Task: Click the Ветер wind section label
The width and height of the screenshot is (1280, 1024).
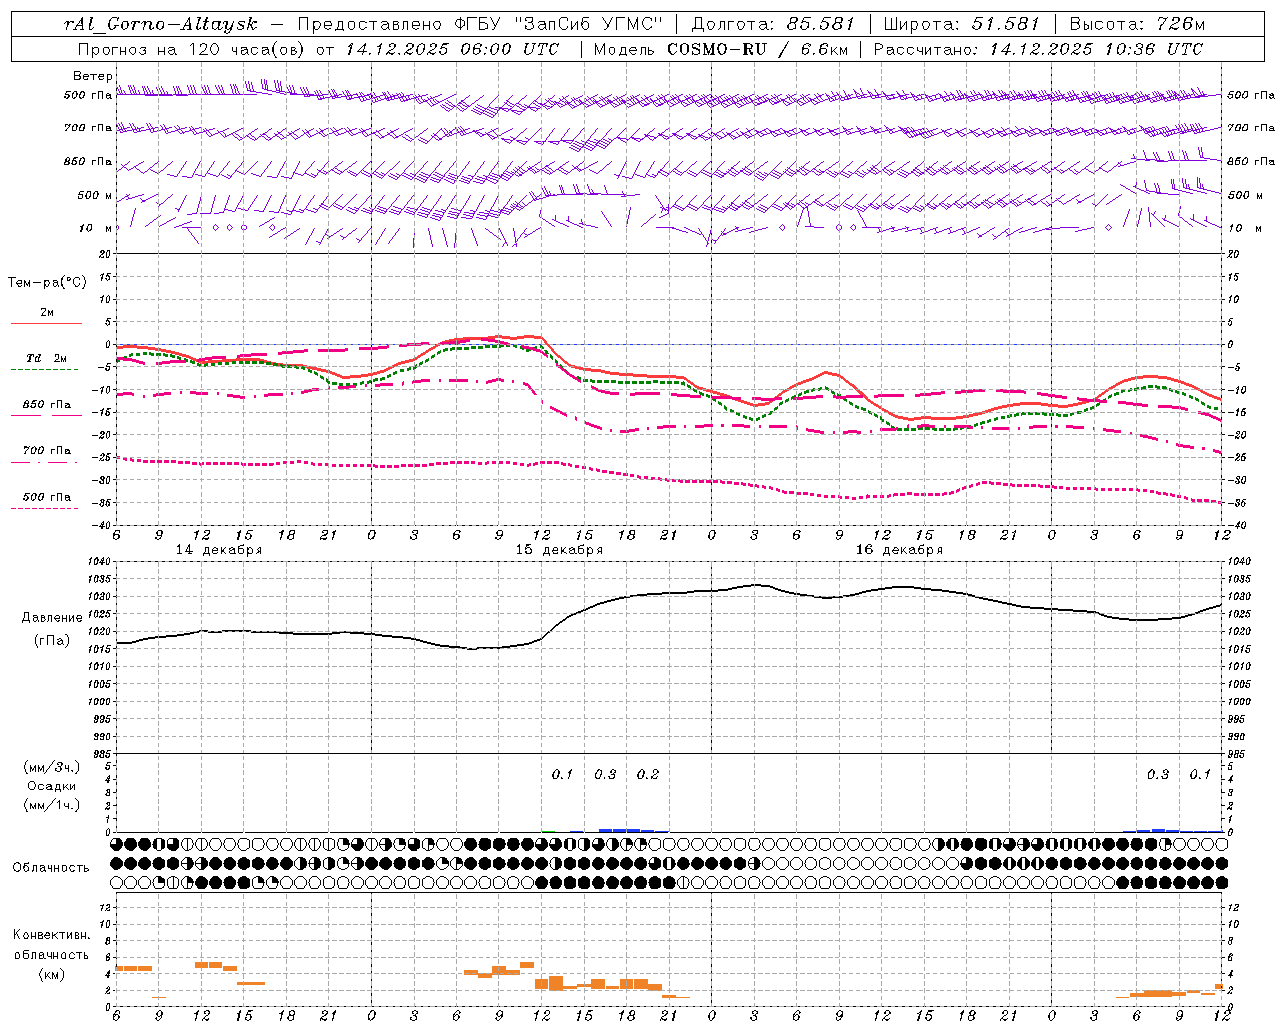Action: 93,76
